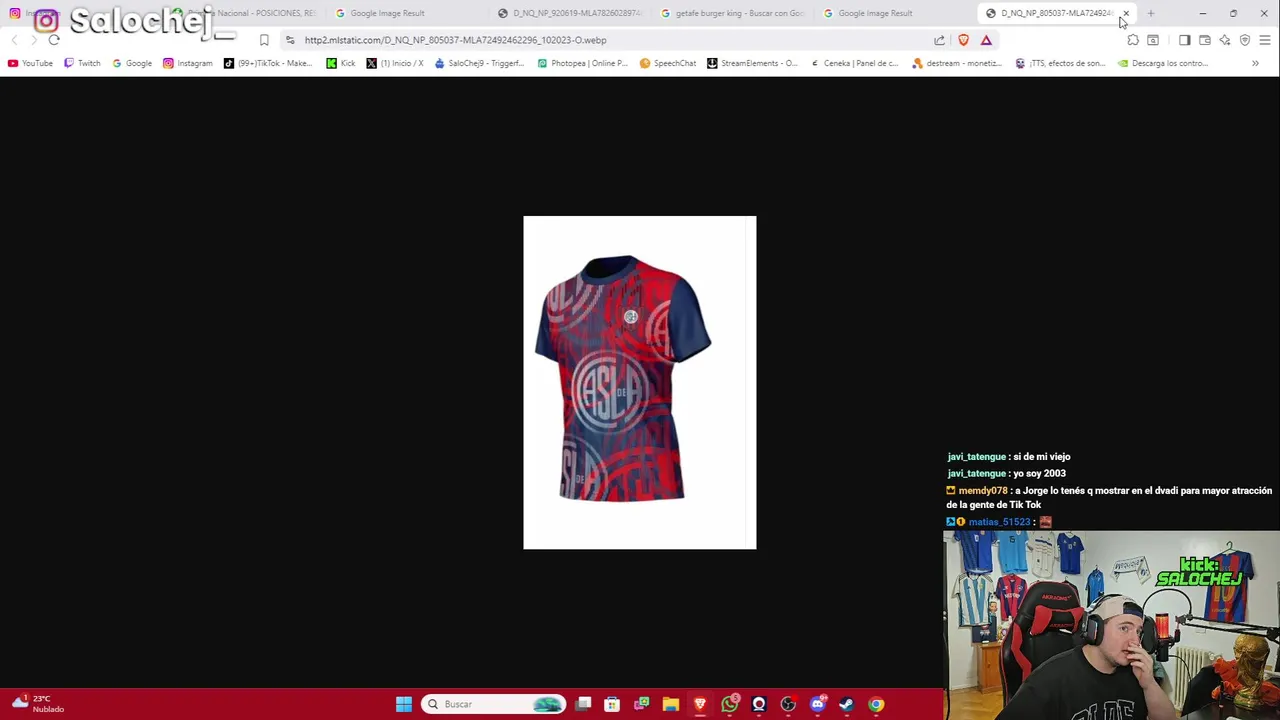This screenshot has height=720, width=1280.
Task: Open site information icon beside the URL
Action: 290,40
